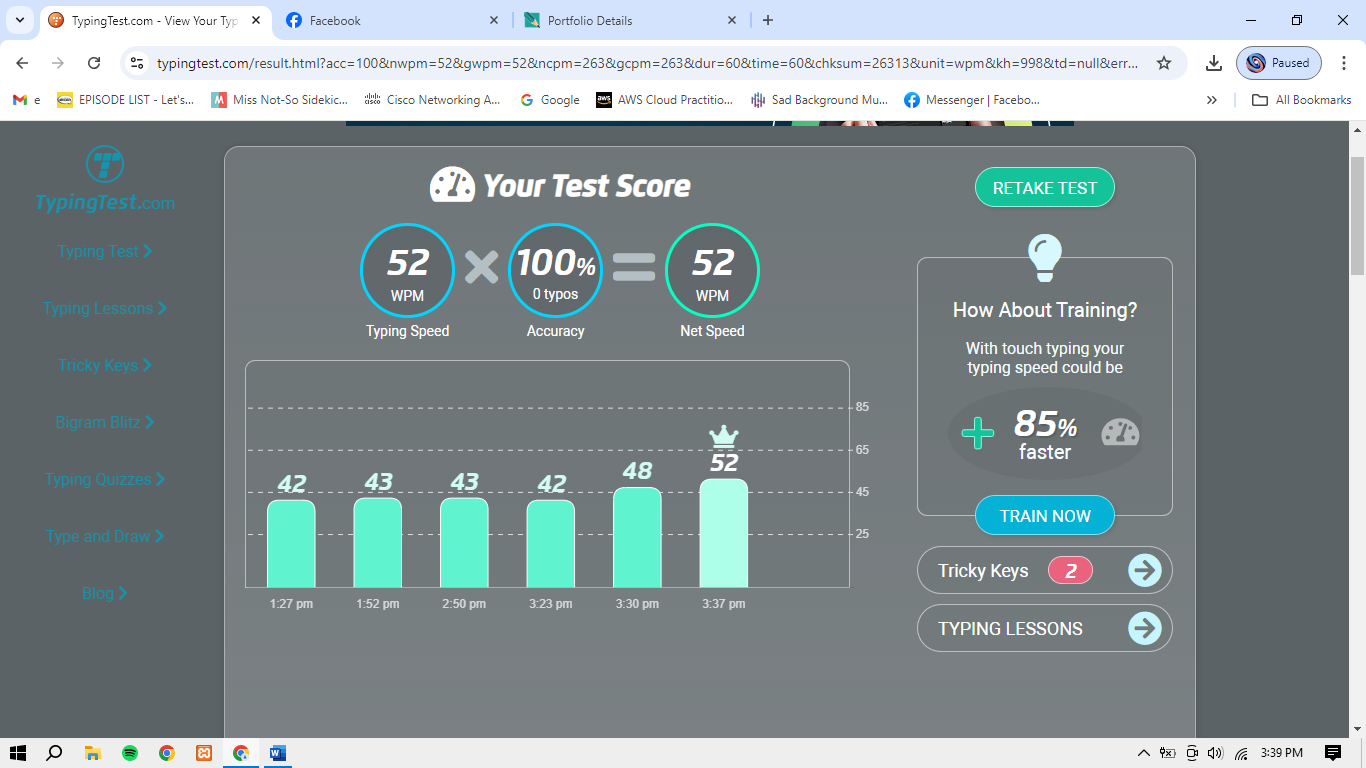Image resolution: width=1366 pixels, height=768 pixels.
Task: Go to Tricky Keys in the sidebar
Action: (x=105, y=366)
